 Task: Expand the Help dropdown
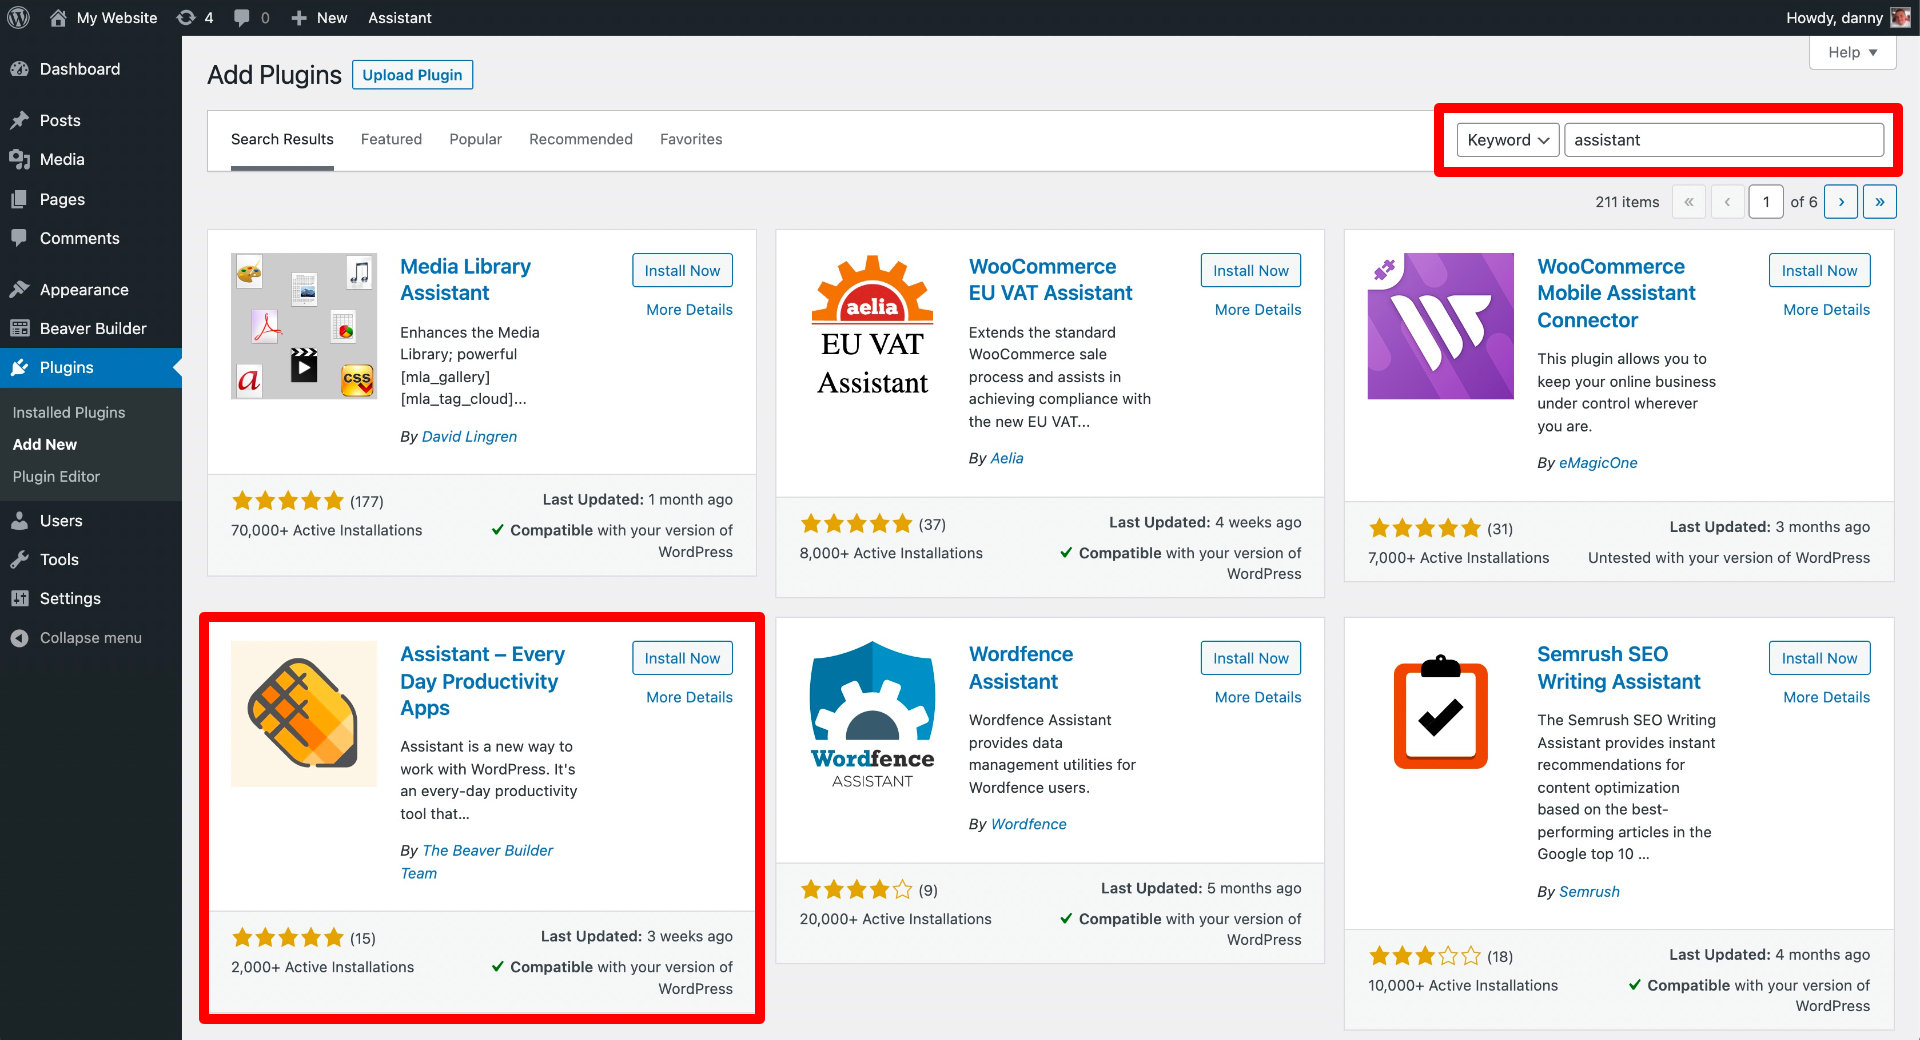click(x=1851, y=52)
